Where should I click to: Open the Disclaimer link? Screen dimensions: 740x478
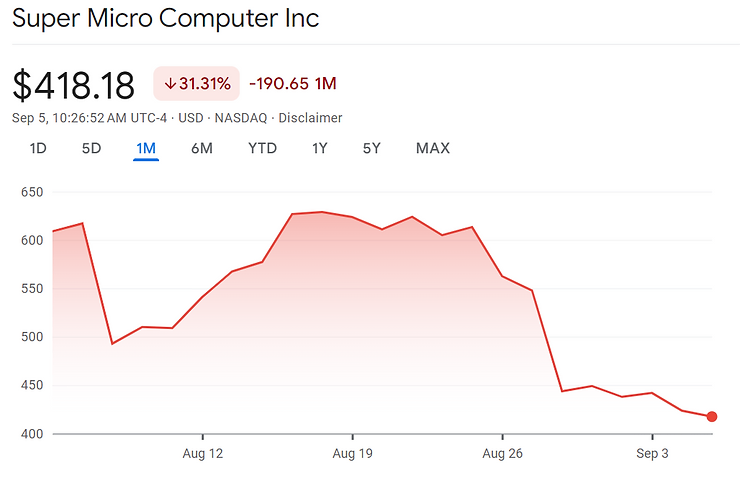point(310,118)
